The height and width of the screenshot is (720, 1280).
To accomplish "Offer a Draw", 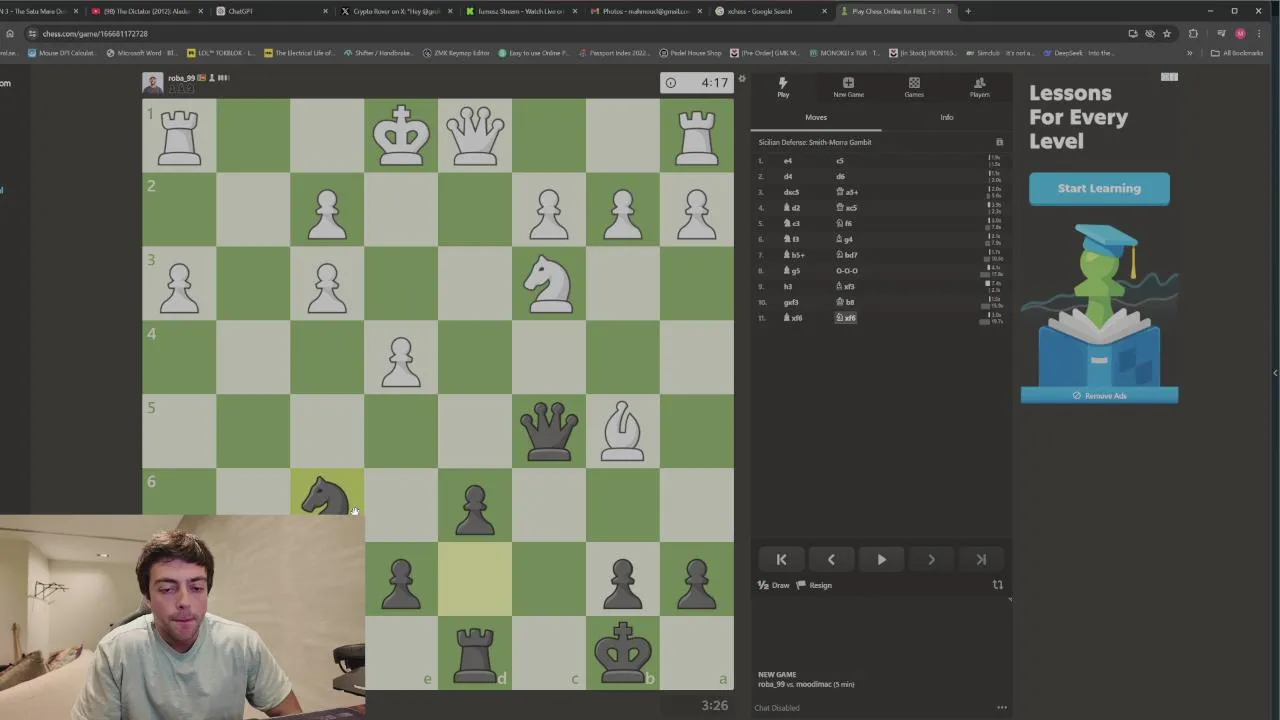I will pos(774,585).
